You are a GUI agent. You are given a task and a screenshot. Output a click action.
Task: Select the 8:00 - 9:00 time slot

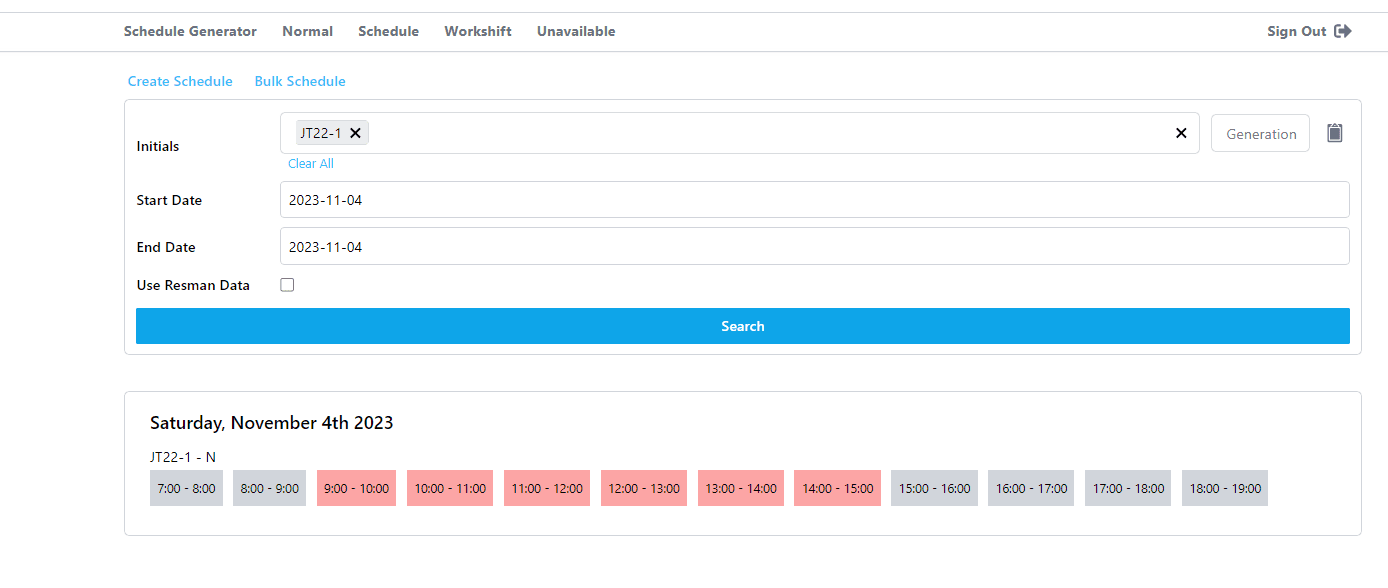click(270, 488)
